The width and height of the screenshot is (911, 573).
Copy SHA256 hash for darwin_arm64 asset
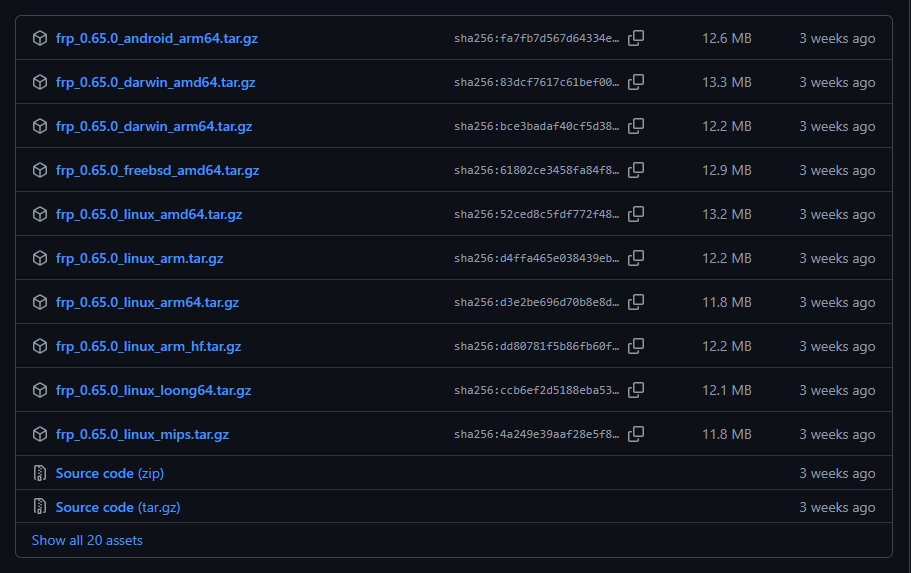click(636, 126)
